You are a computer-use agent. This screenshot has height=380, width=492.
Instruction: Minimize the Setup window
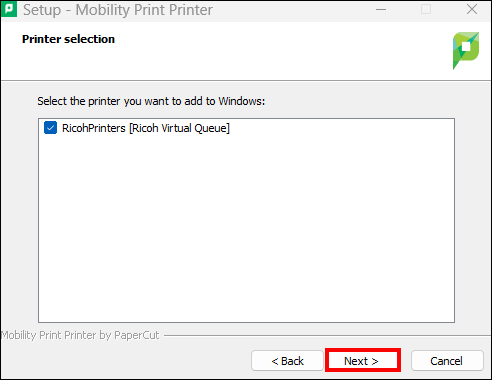[x=381, y=10]
